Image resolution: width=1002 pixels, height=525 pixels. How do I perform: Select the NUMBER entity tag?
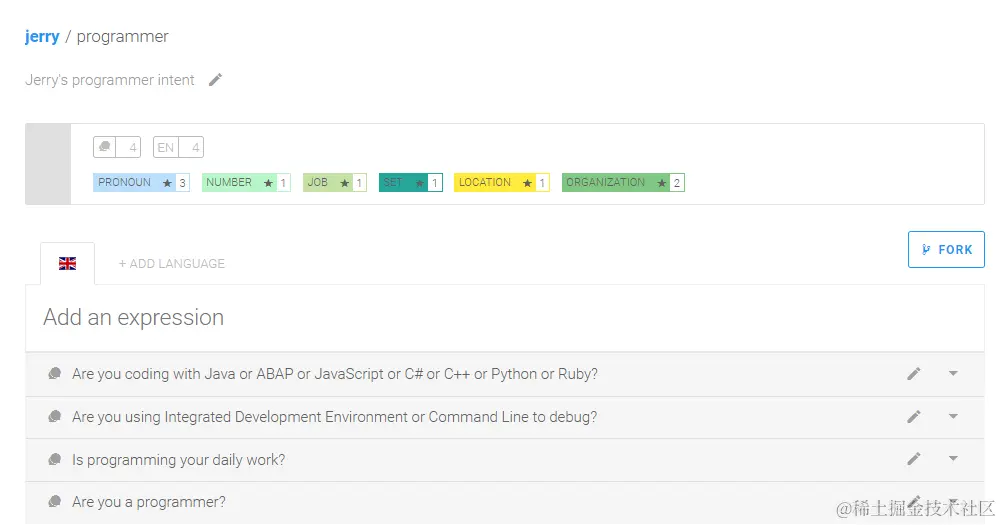(x=247, y=183)
